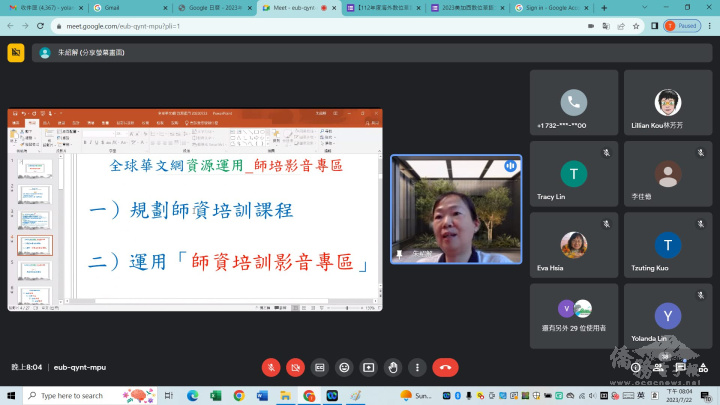
Task: Click the present screen button
Action: (x=368, y=367)
